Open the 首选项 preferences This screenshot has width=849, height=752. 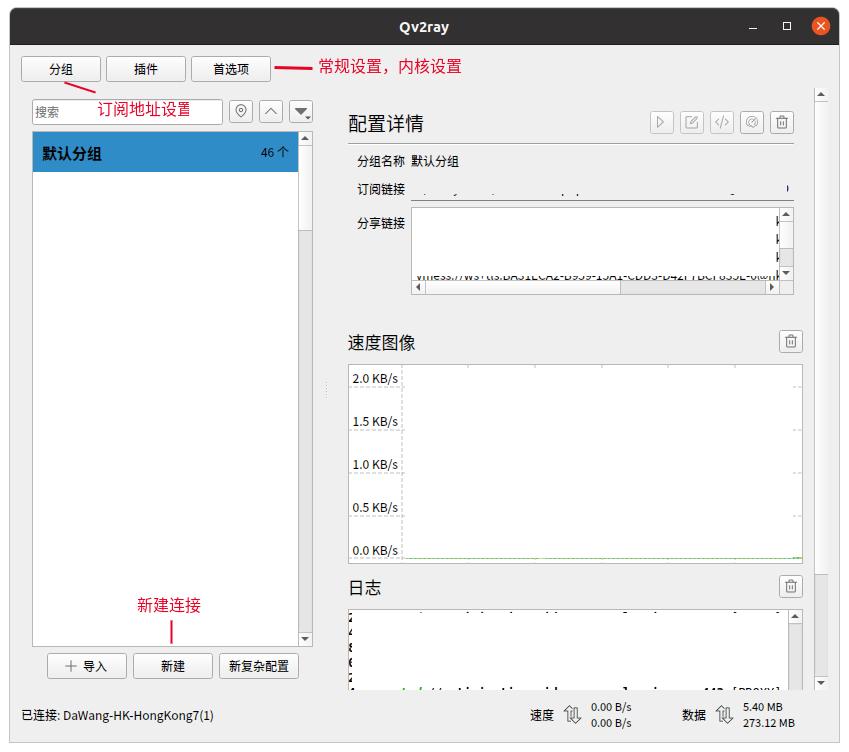coord(232,69)
